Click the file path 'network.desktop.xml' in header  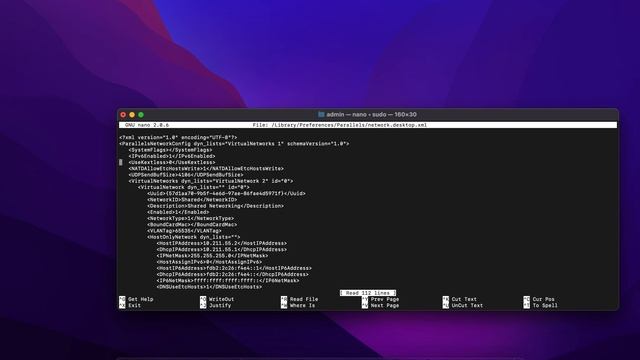coord(397,125)
